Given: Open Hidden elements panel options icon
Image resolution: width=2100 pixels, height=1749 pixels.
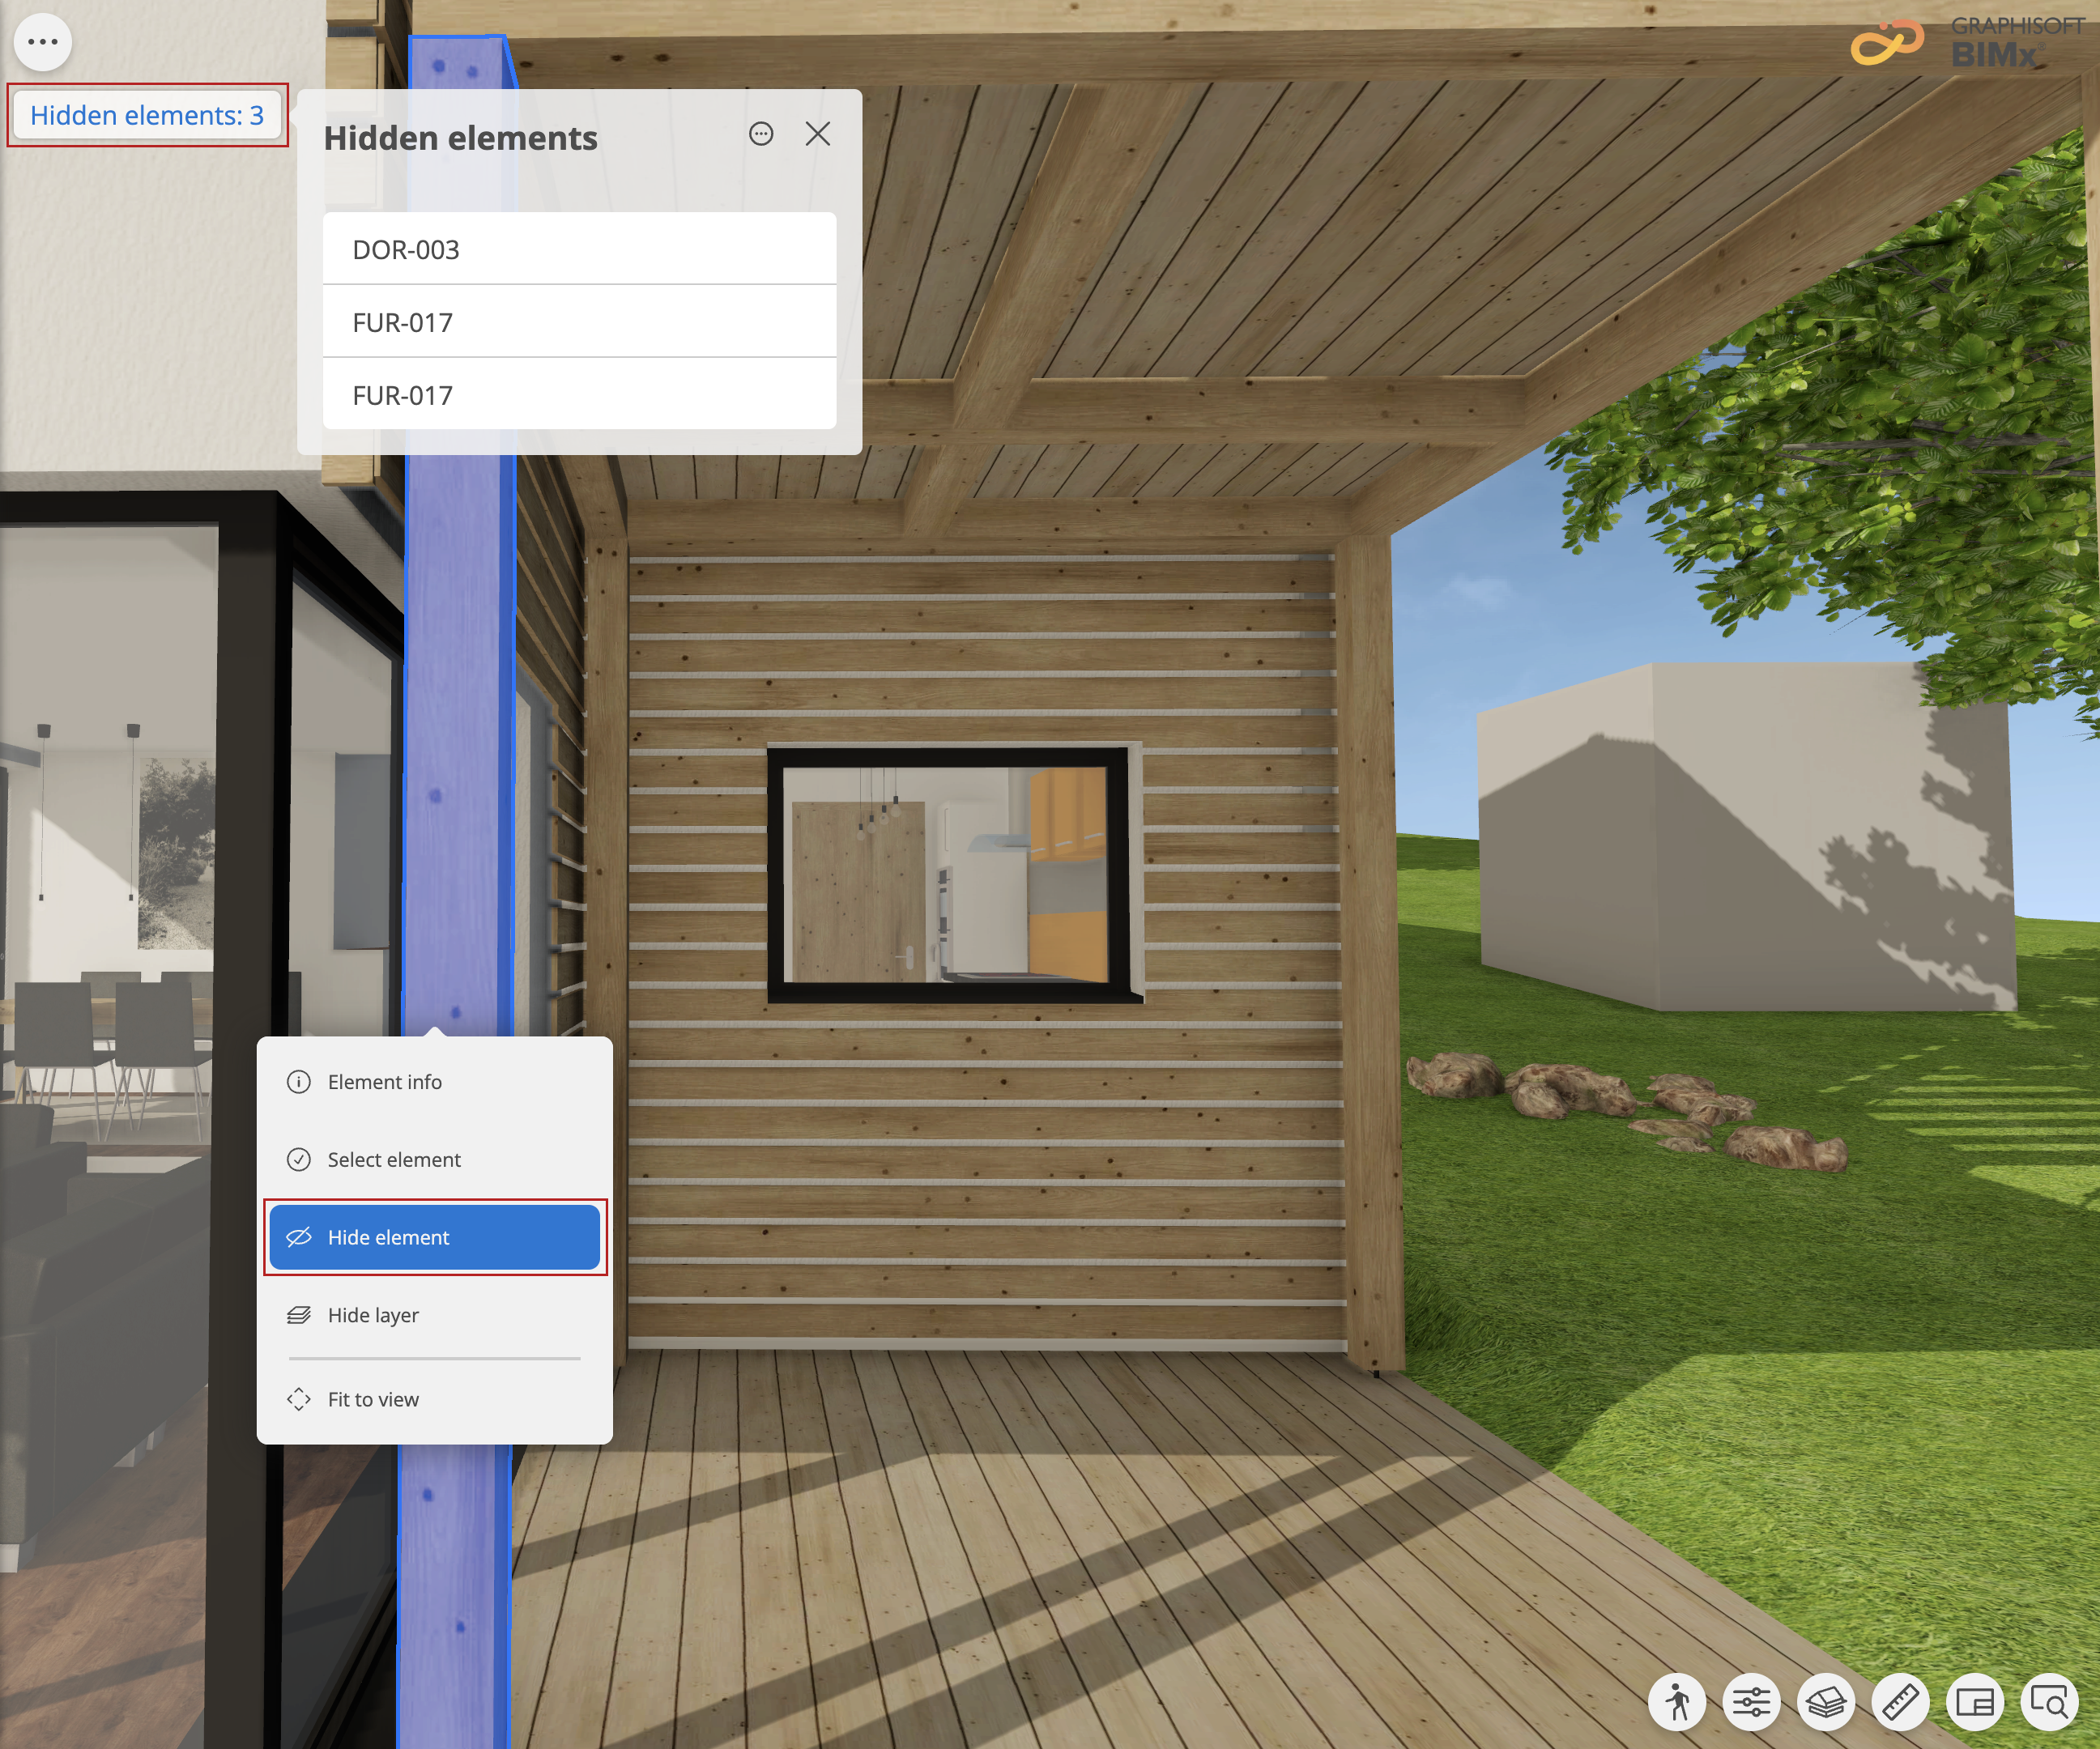Looking at the screenshot, I should tap(761, 134).
